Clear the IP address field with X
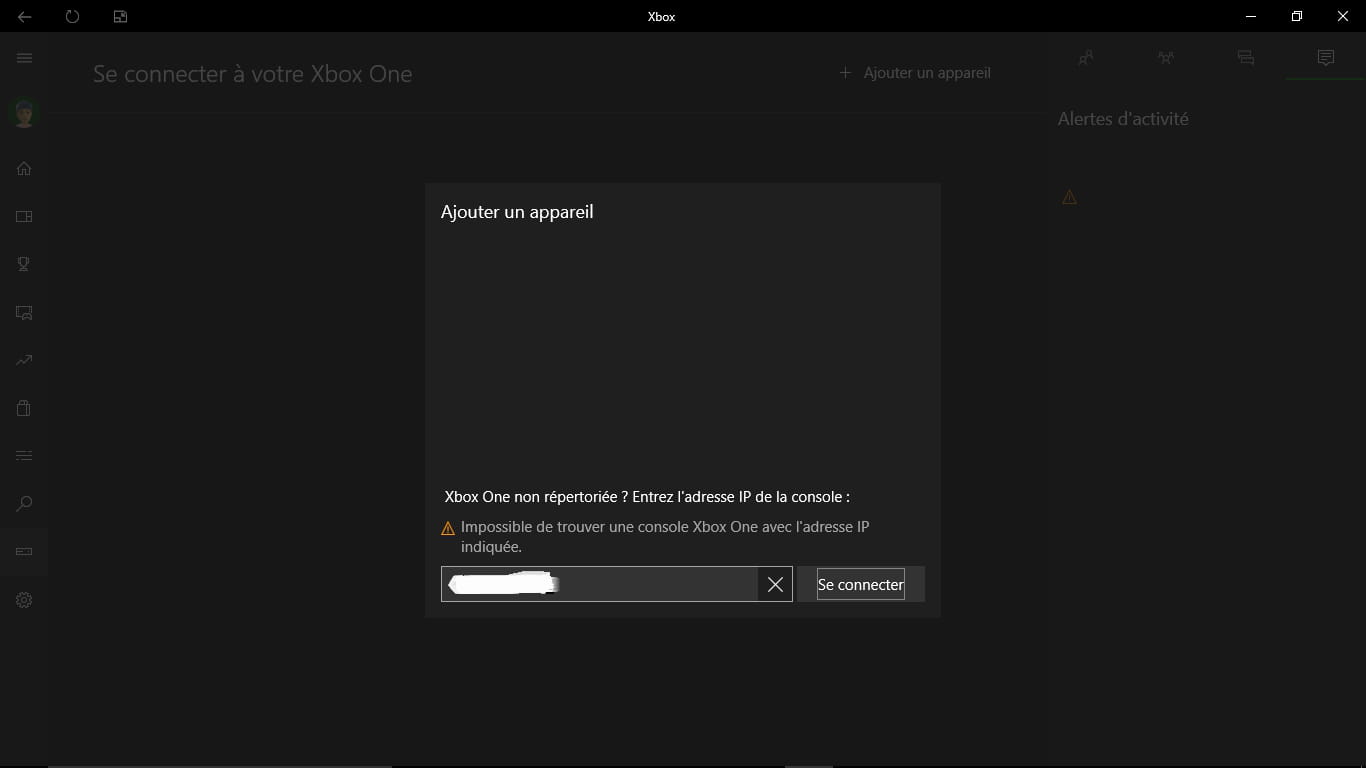 [x=775, y=584]
